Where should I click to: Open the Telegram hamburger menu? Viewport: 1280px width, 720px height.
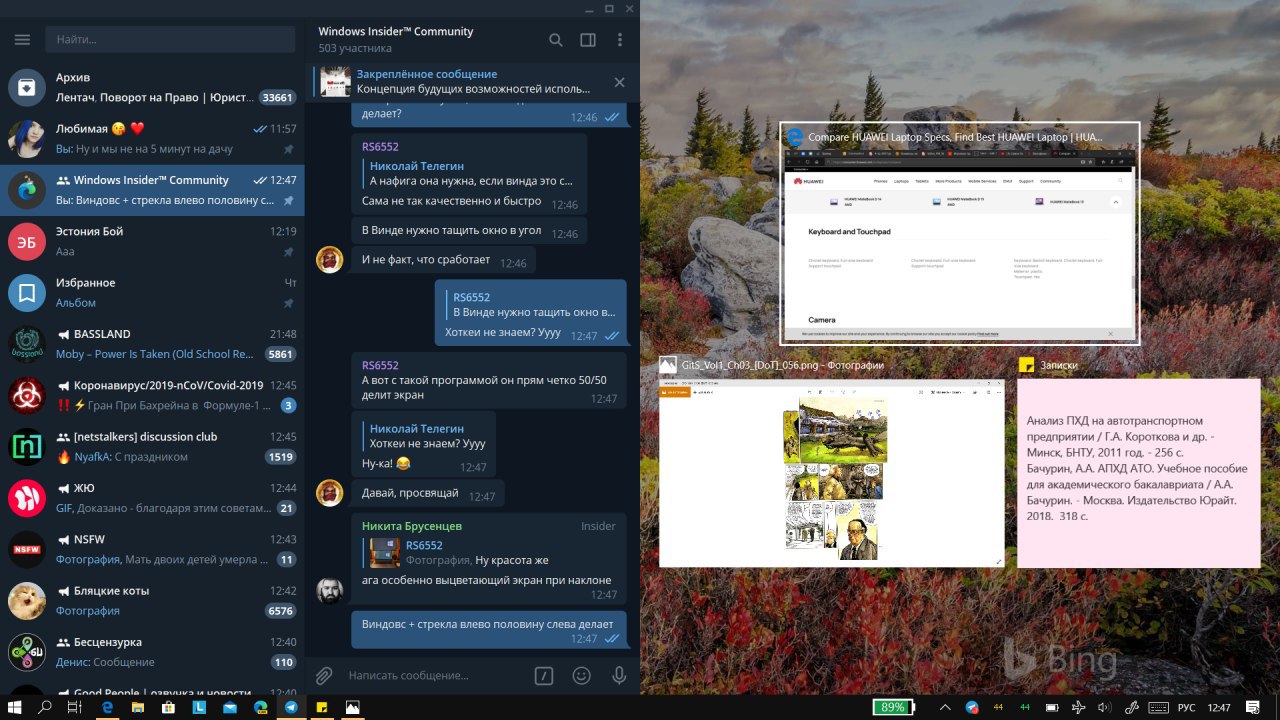pyautogui.click(x=22, y=40)
